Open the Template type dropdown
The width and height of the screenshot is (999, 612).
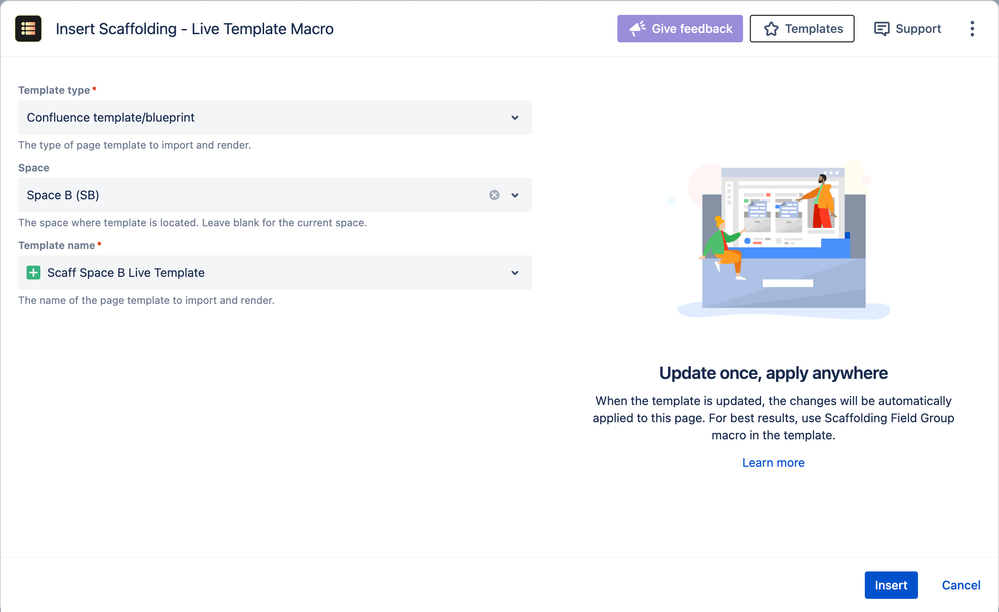[x=275, y=117]
